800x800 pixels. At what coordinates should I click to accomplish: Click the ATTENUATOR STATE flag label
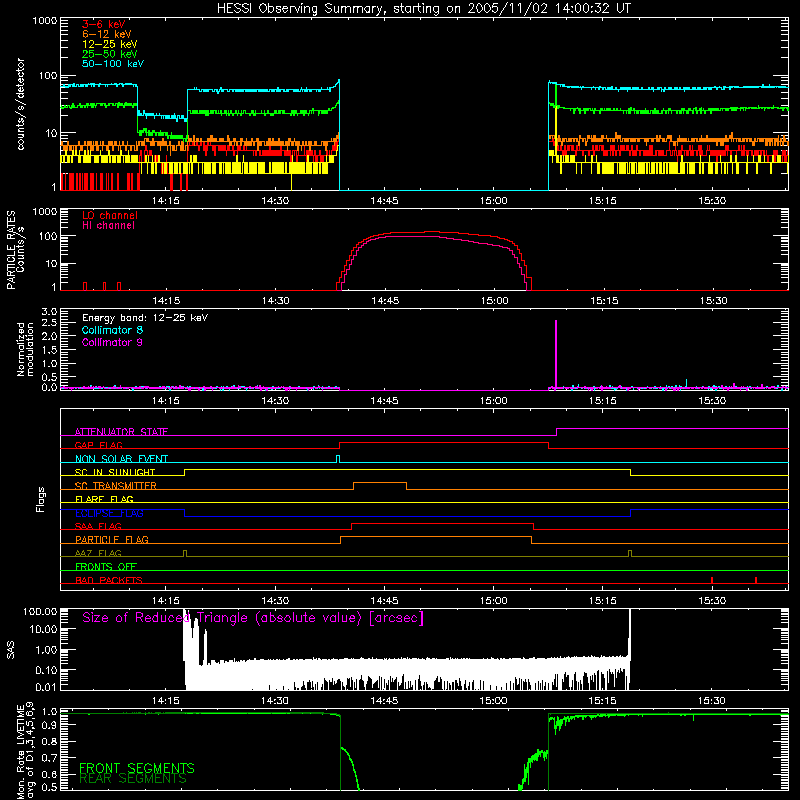[x=121, y=432]
